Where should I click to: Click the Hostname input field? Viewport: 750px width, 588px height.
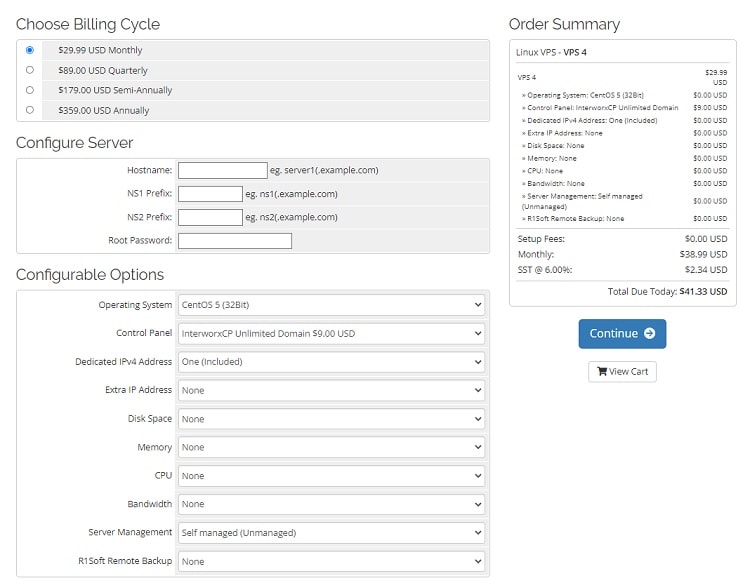(x=222, y=170)
